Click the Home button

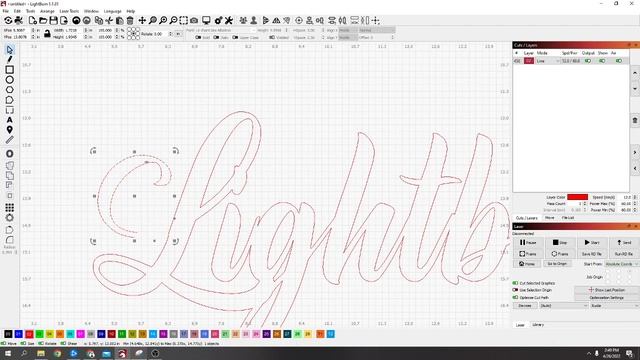click(527, 264)
